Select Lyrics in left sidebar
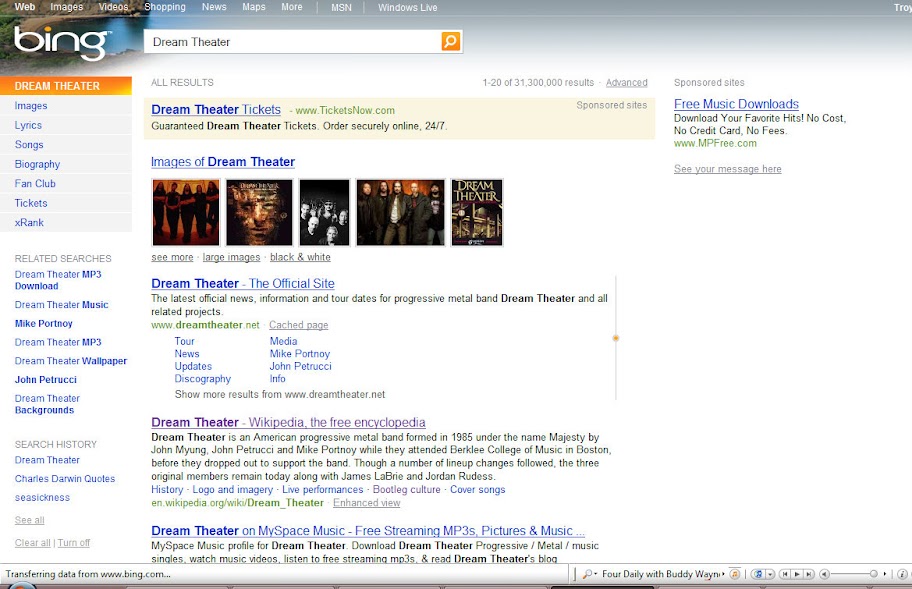Viewport: 912px width, 589px height. [28, 125]
